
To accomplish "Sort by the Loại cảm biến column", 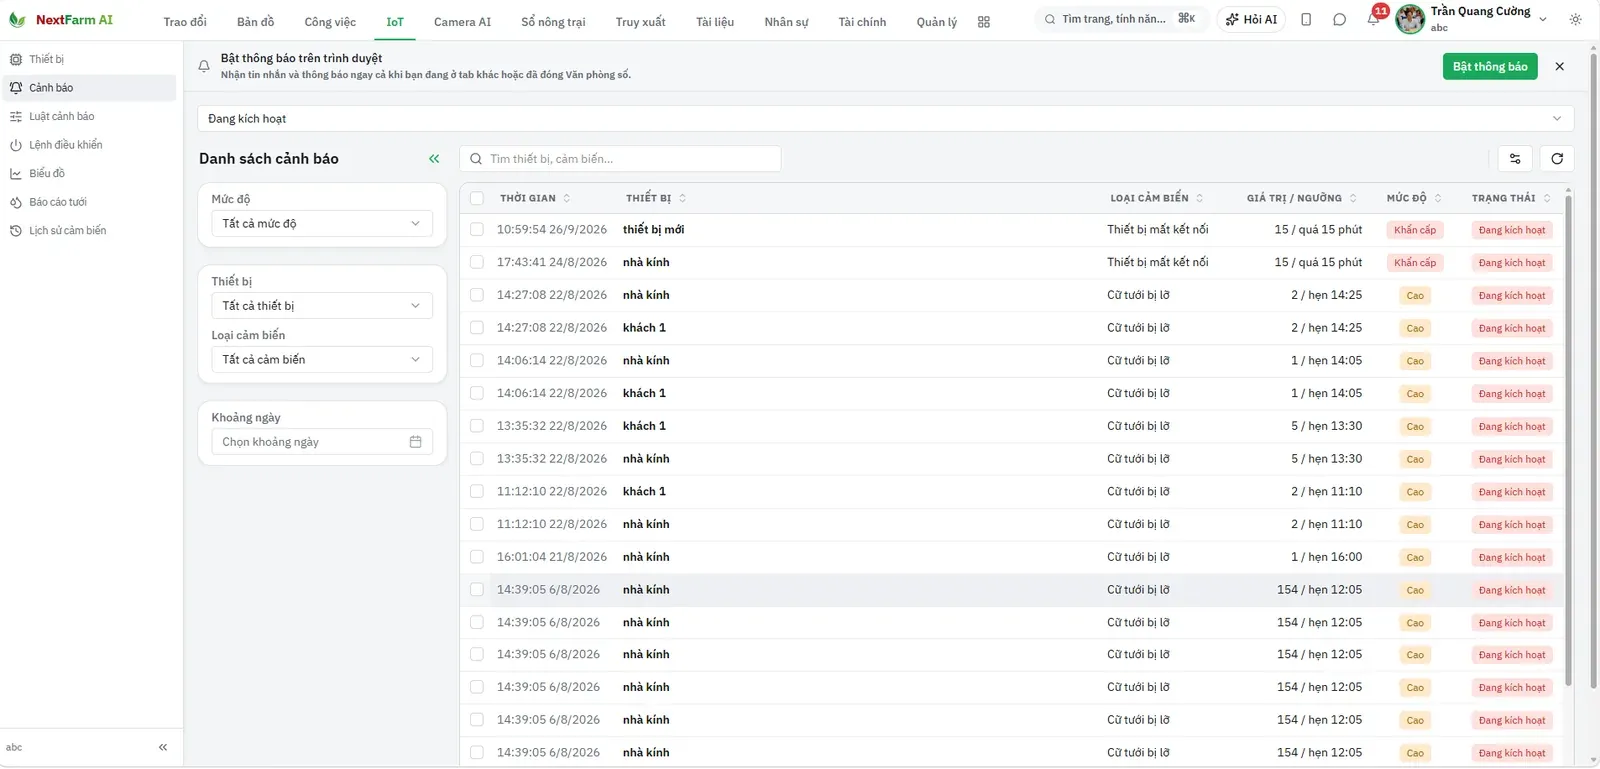I will pos(1157,198).
